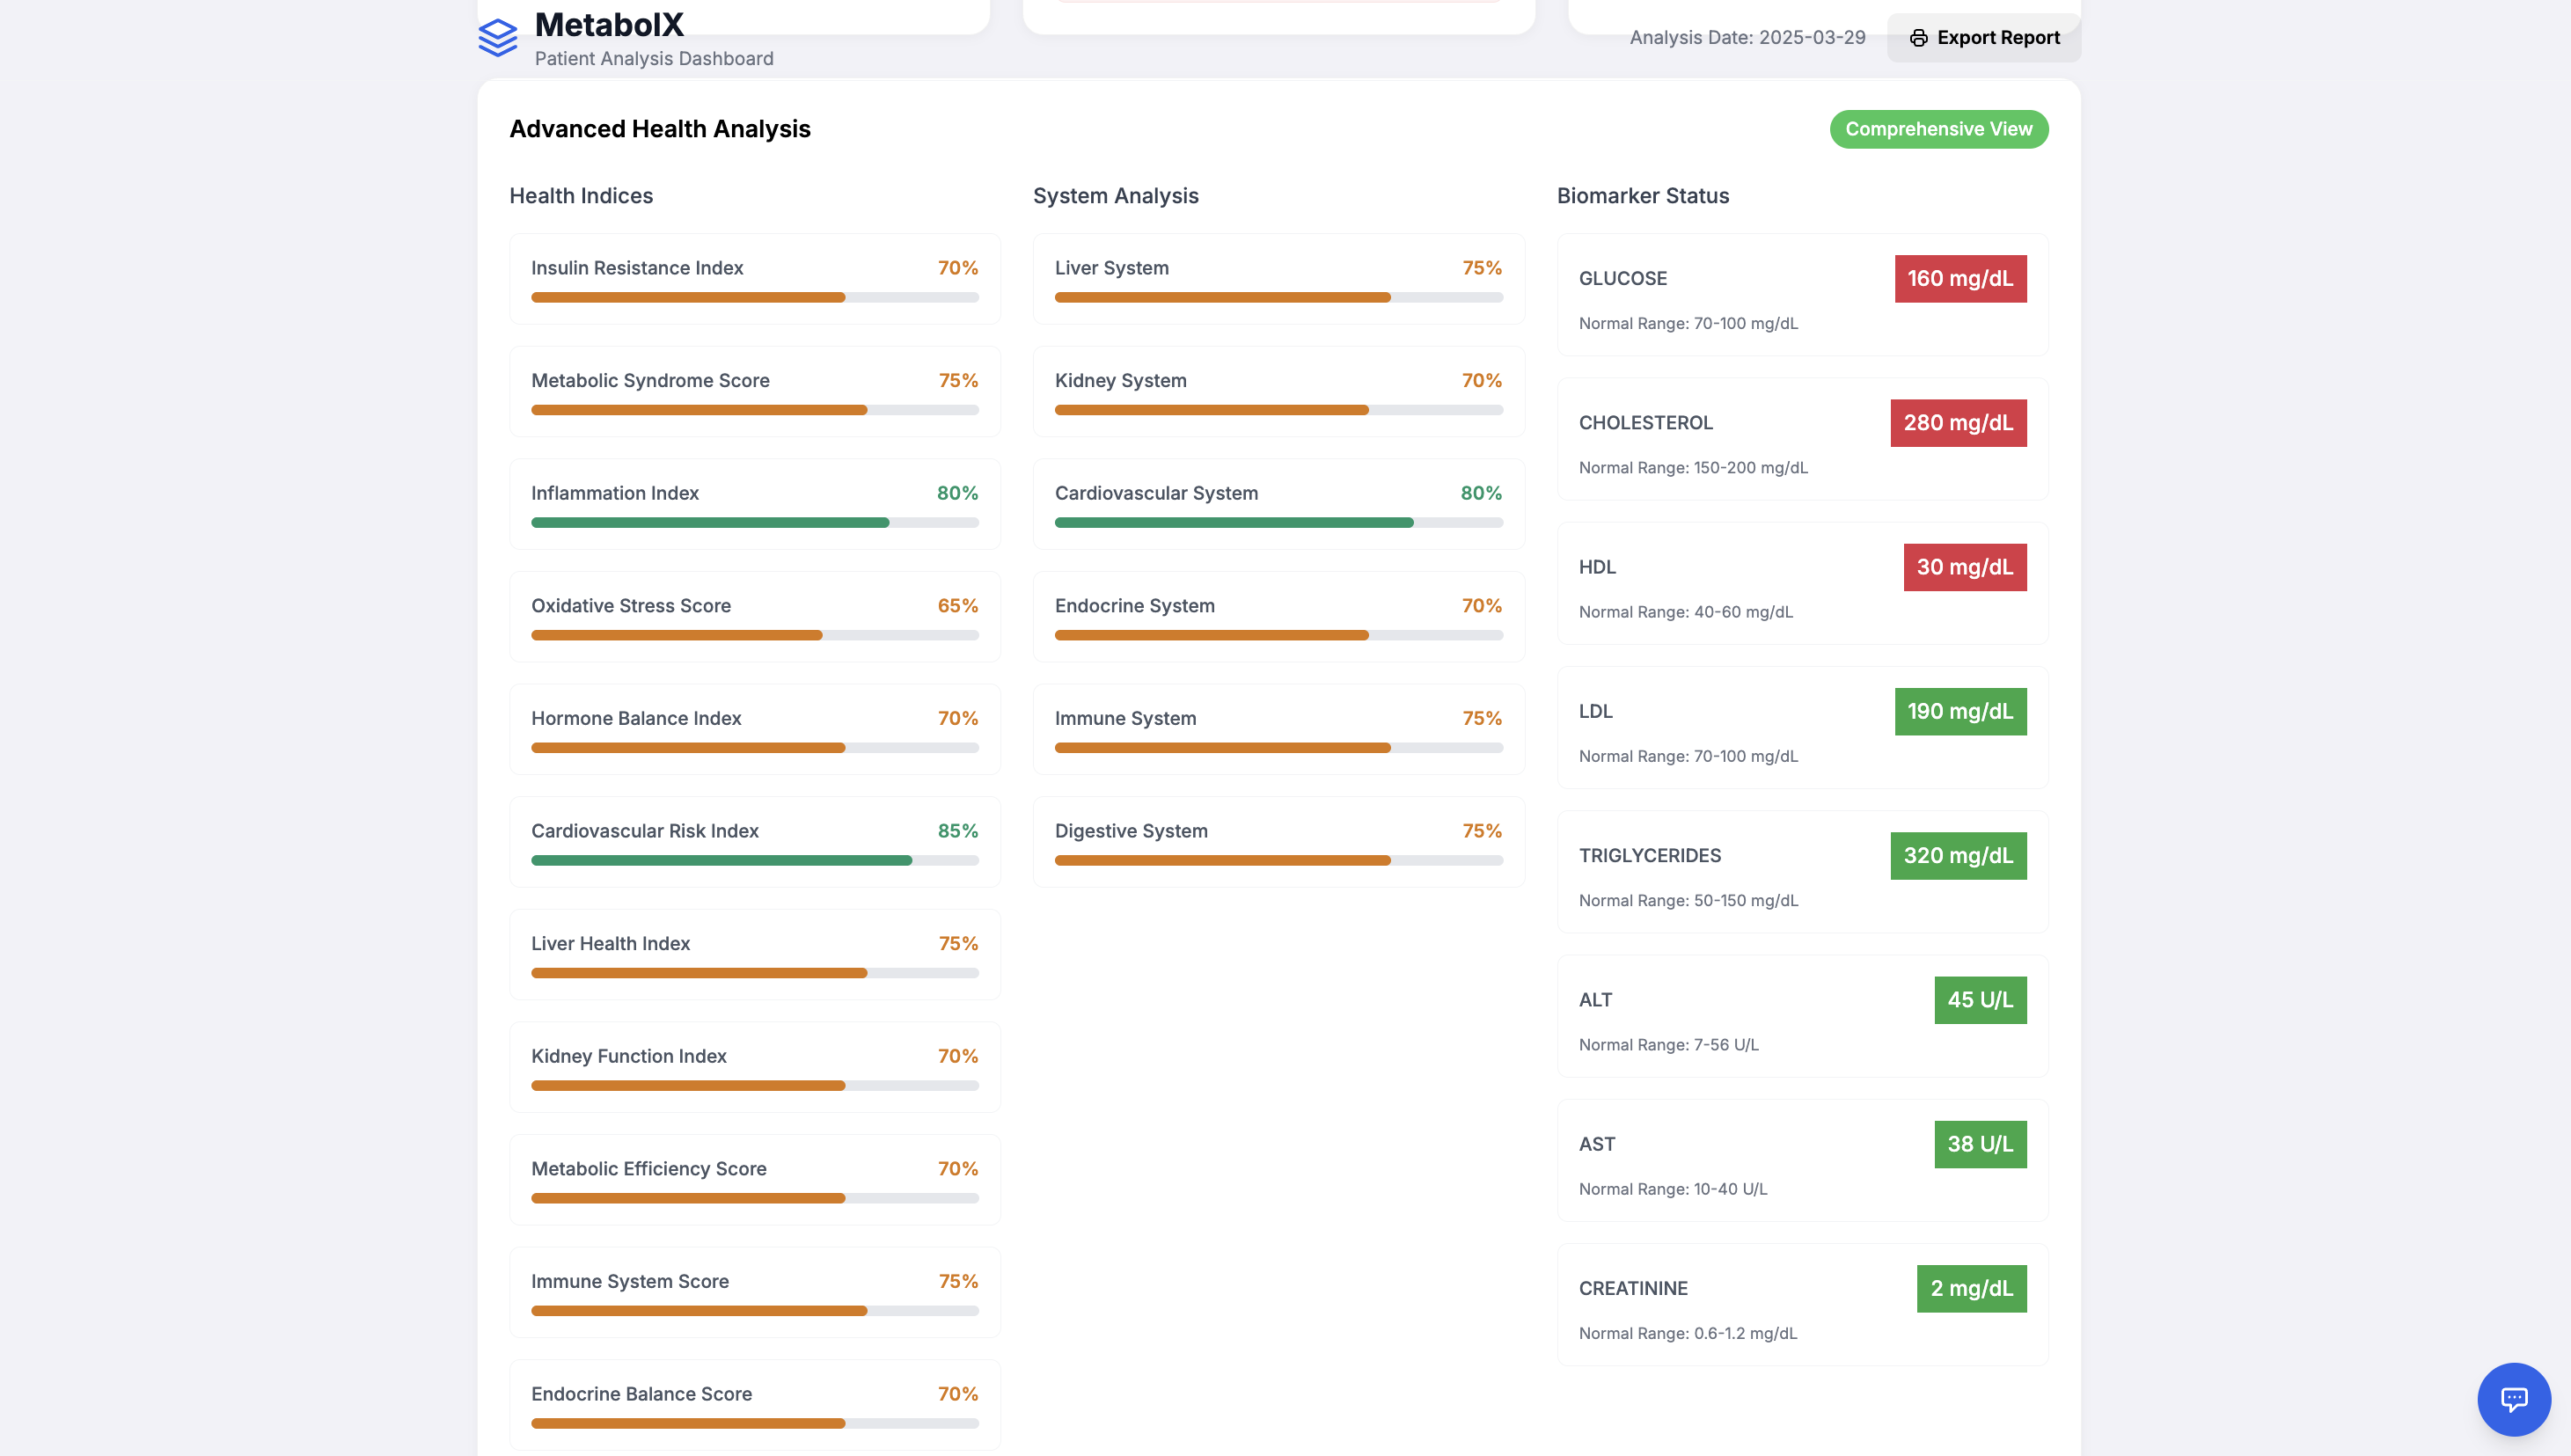Image resolution: width=2571 pixels, height=1456 pixels.
Task: Click the printer icon in Export Report
Action: click(x=1918, y=38)
